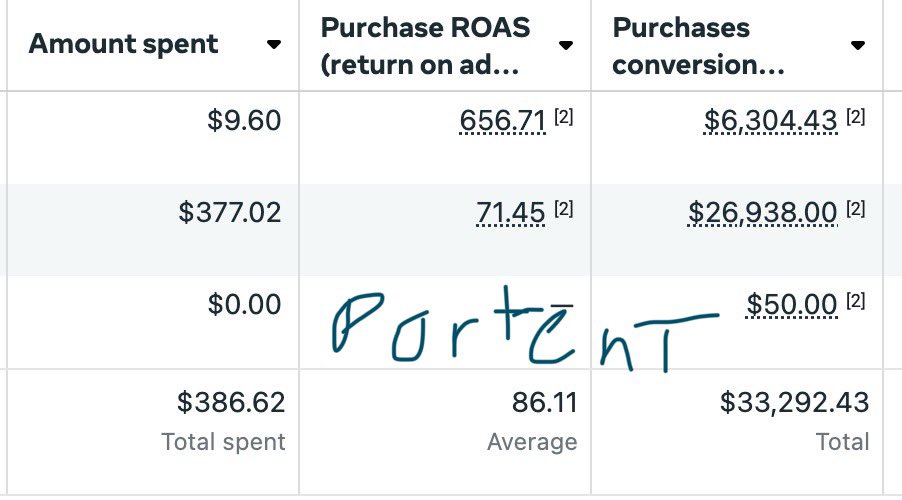This screenshot has height=500, width=902.
Task: Click the Purchases conversion column header text
Action: tap(697, 45)
